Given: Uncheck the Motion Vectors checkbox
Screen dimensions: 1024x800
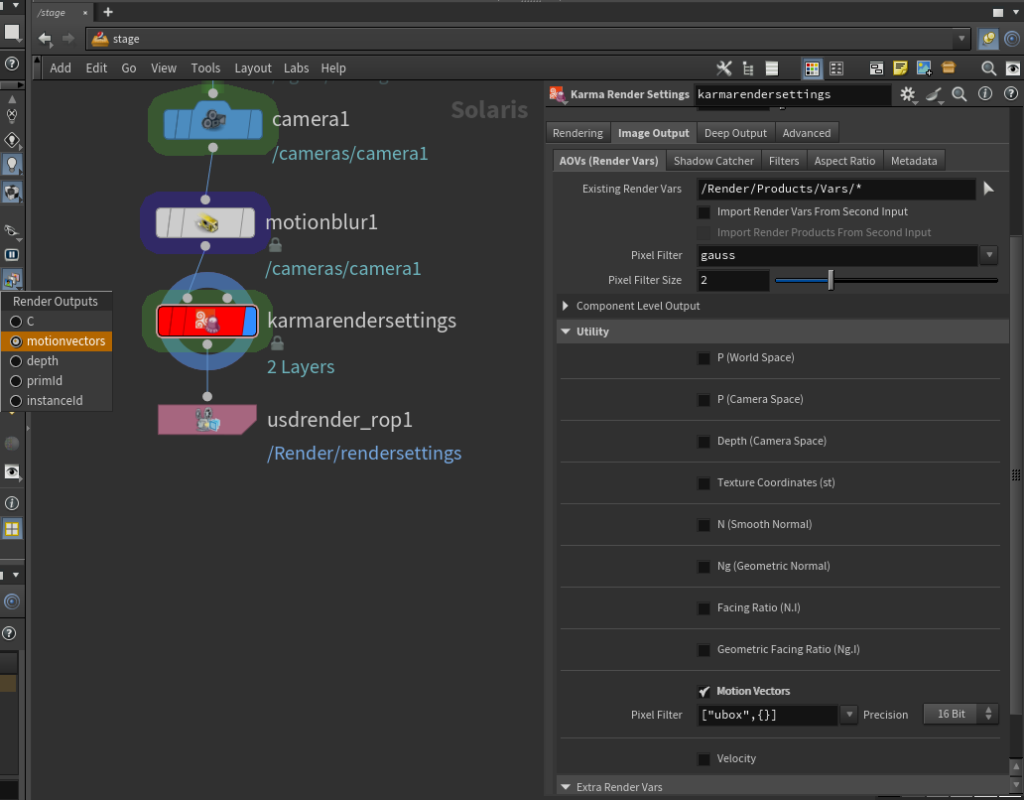Looking at the screenshot, I should pos(704,691).
